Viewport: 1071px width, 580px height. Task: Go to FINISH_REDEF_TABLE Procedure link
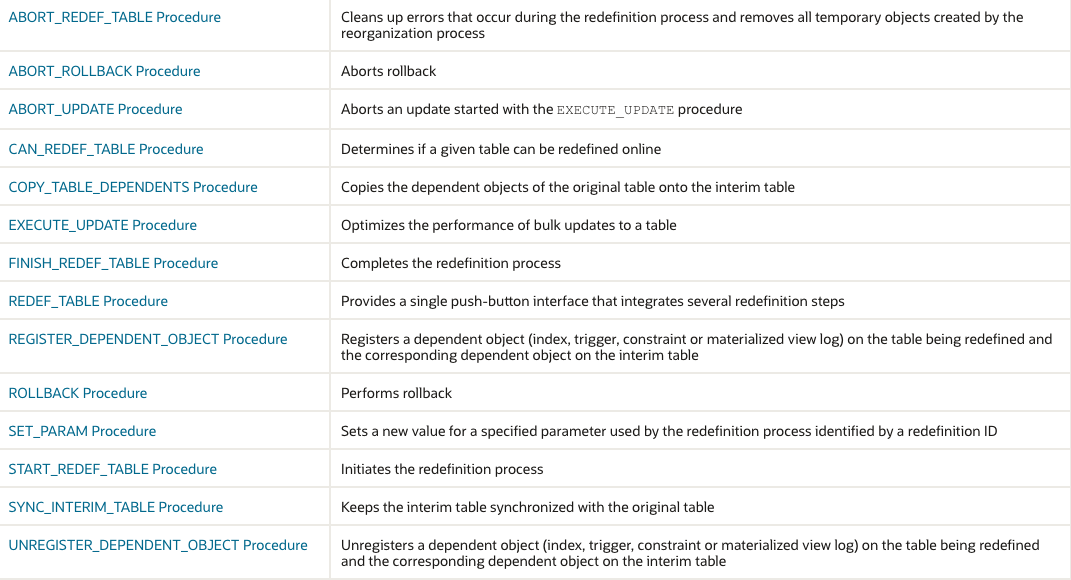tap(112, 263)
